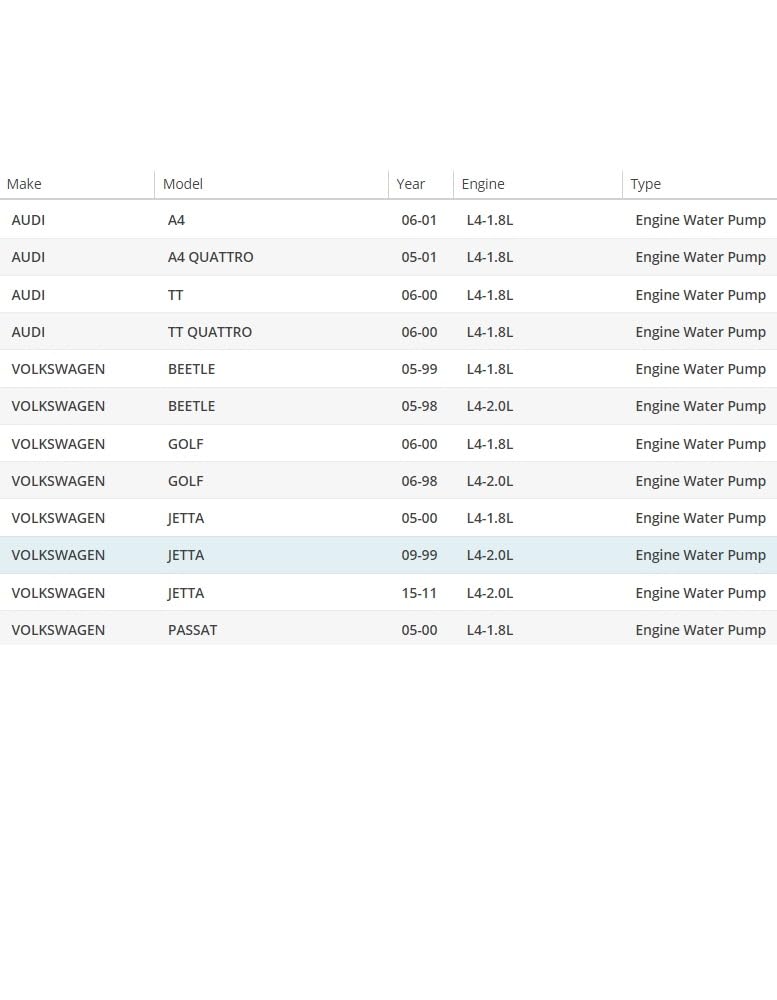Select the A4 model cell
Image resolution: width=777 pixels, height=1000 pixels.
176,220
